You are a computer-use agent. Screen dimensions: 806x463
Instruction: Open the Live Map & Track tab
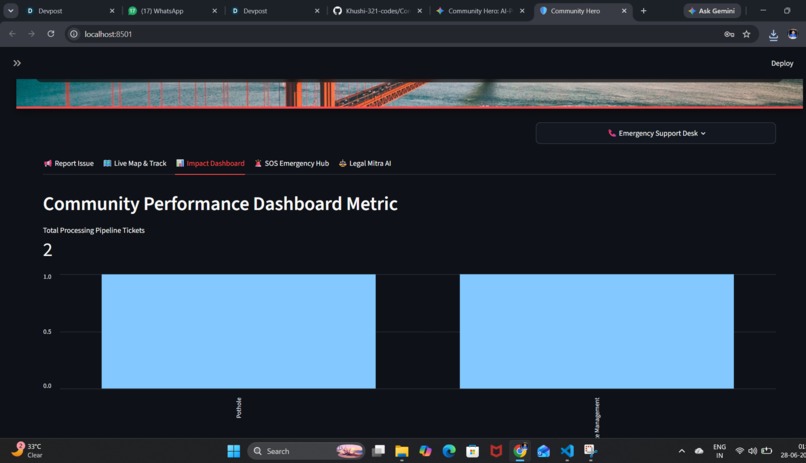click(135, 163)
